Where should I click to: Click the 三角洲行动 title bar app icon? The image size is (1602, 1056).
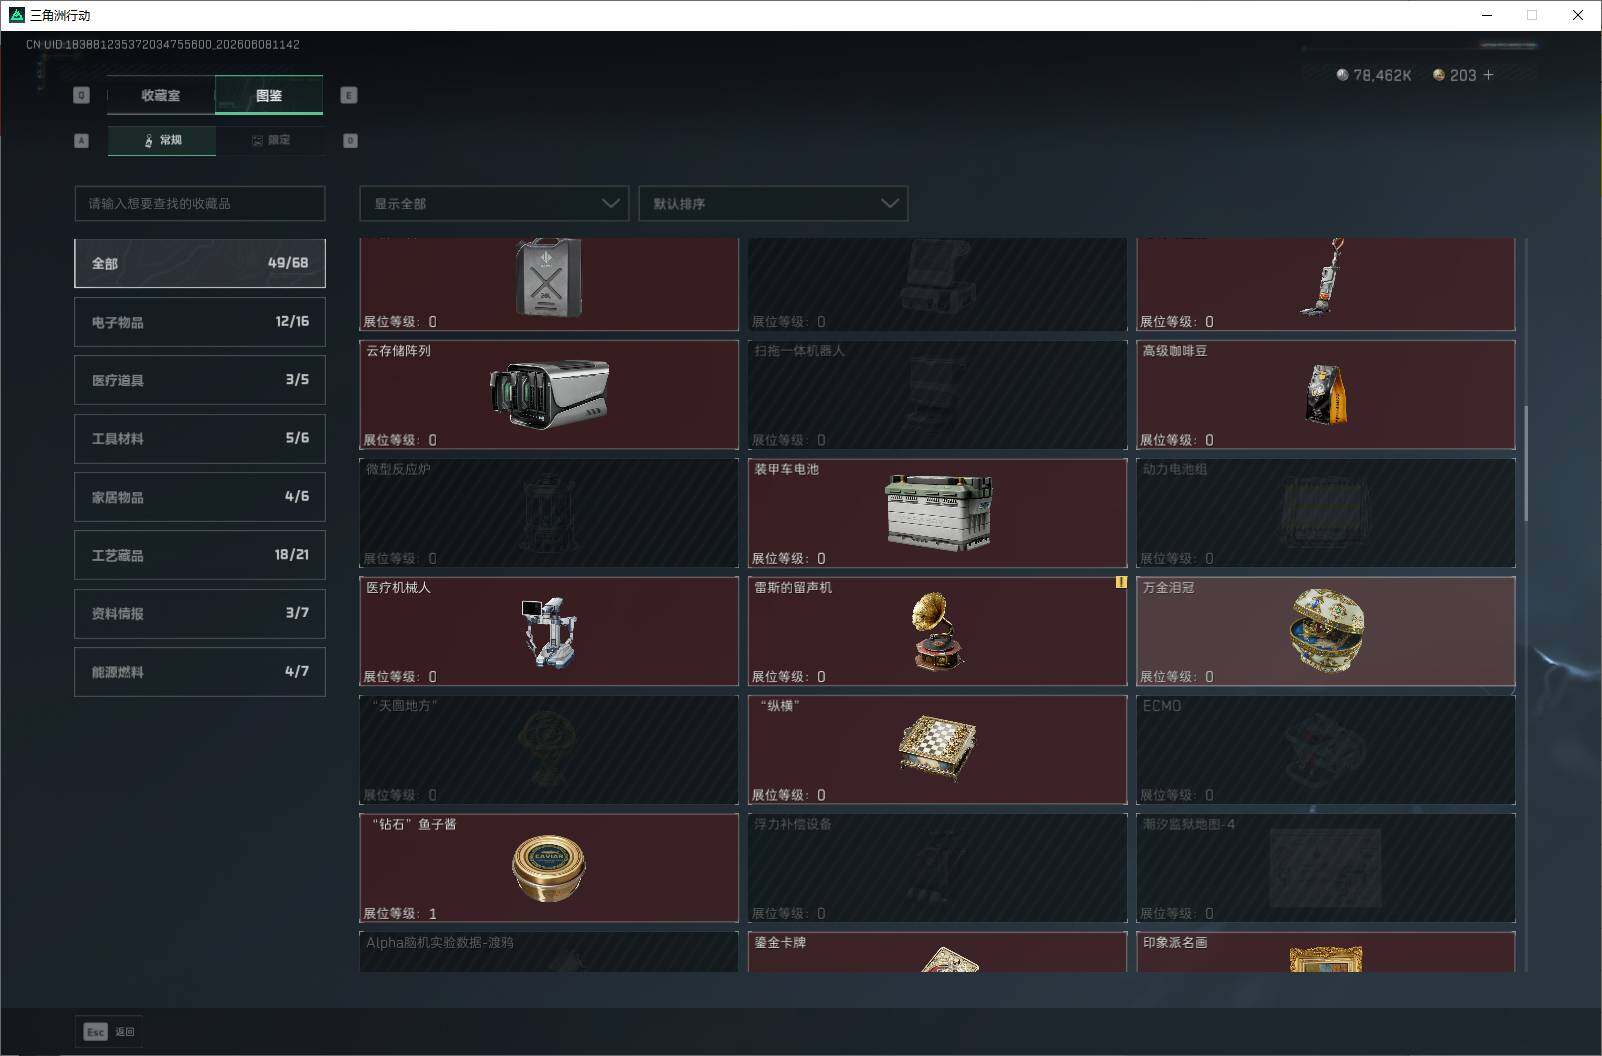coord(16,15)
